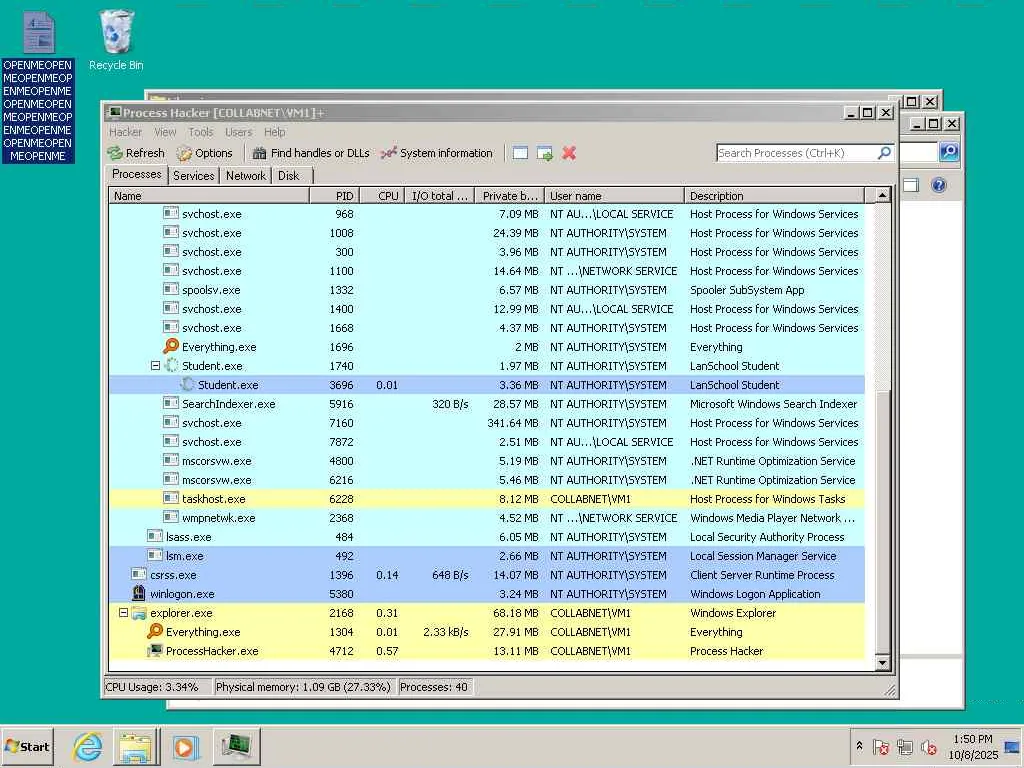Click the process list scroll up arrow
Viewport: 1024px width, 768px height.
coord(882,195)
